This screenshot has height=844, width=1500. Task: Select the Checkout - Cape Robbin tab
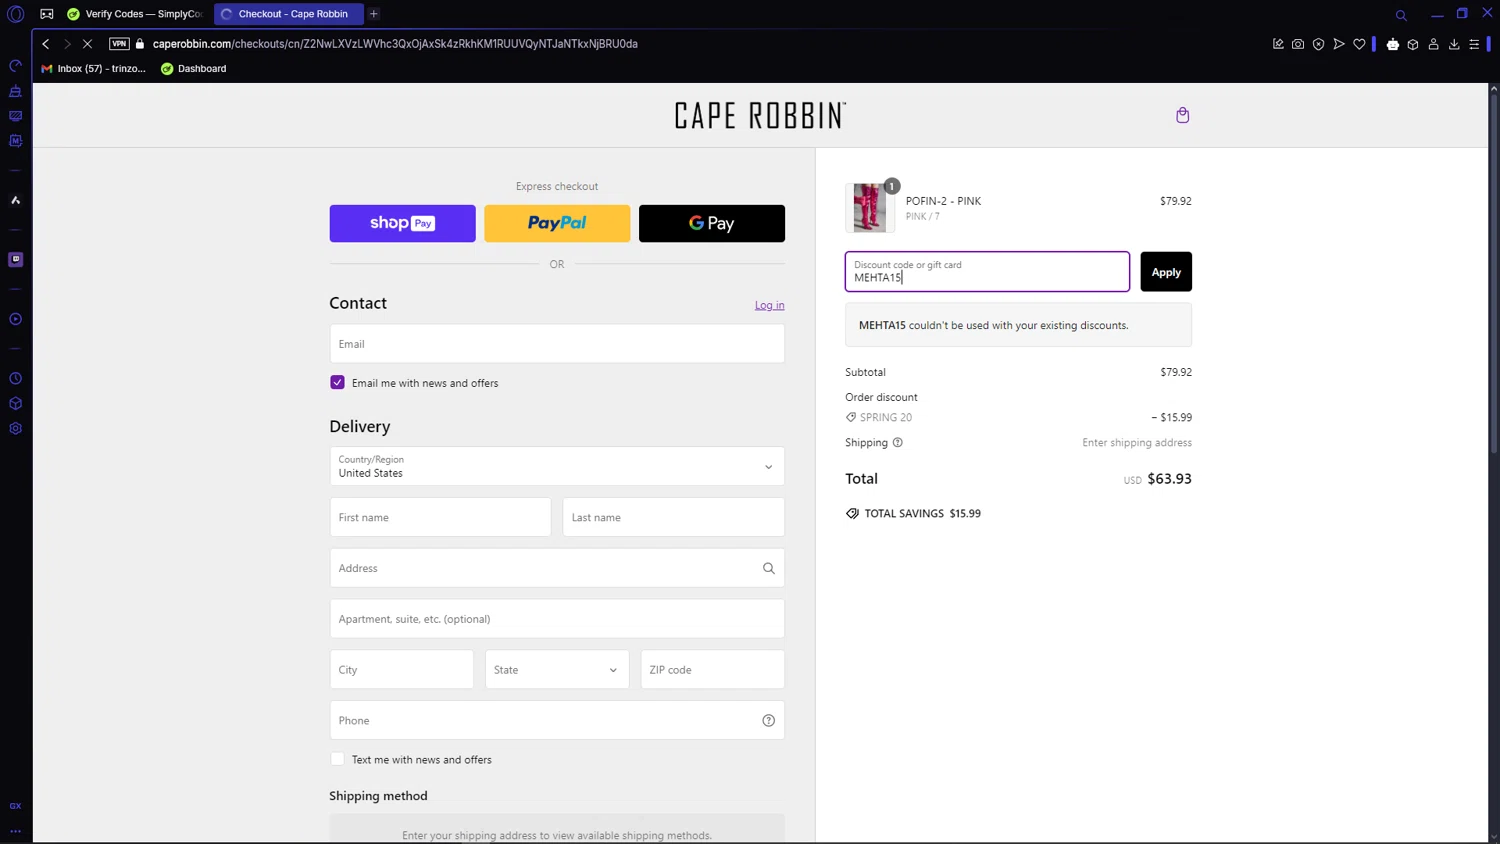click(x=289, y=14)
